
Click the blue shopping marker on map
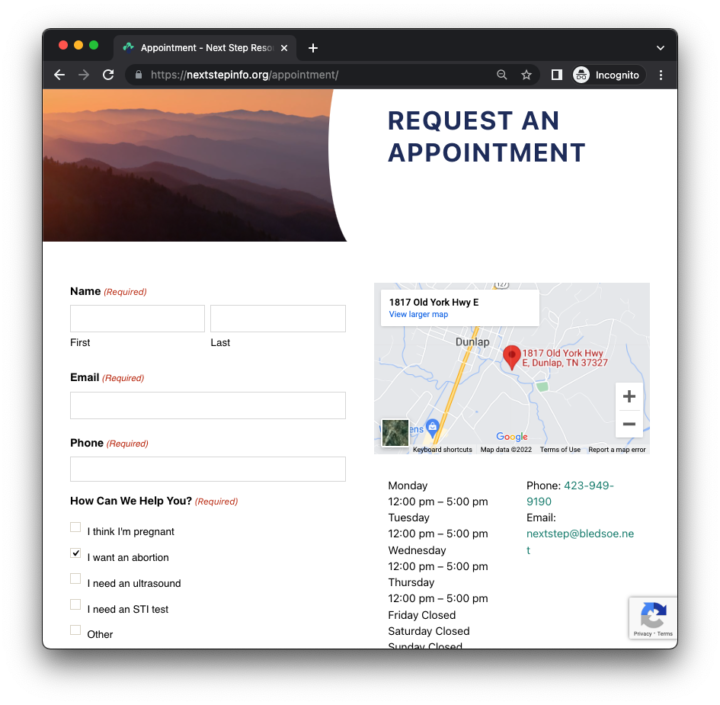[x=432, y=428]
